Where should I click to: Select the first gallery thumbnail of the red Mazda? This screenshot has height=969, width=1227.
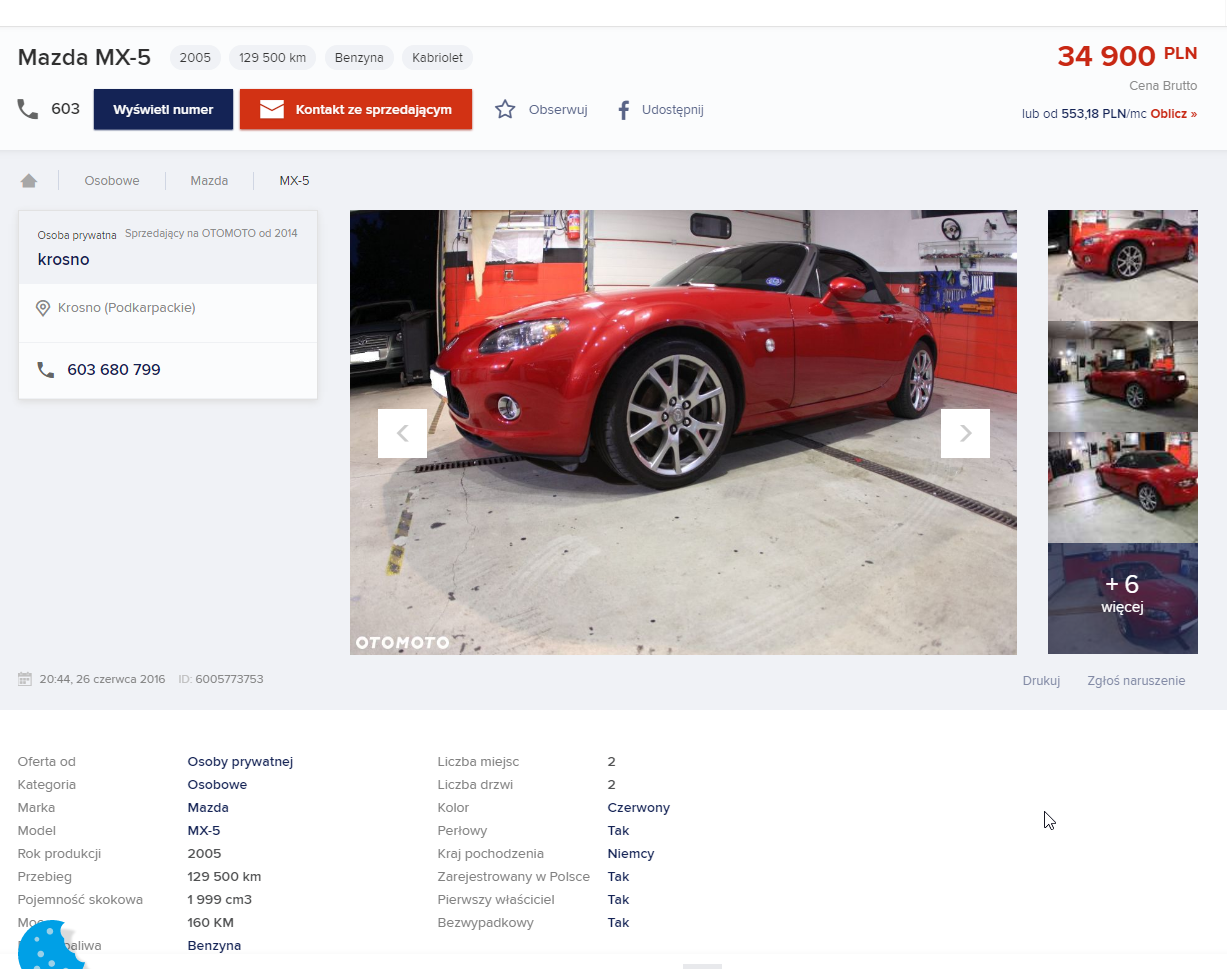pos(1122,265)
